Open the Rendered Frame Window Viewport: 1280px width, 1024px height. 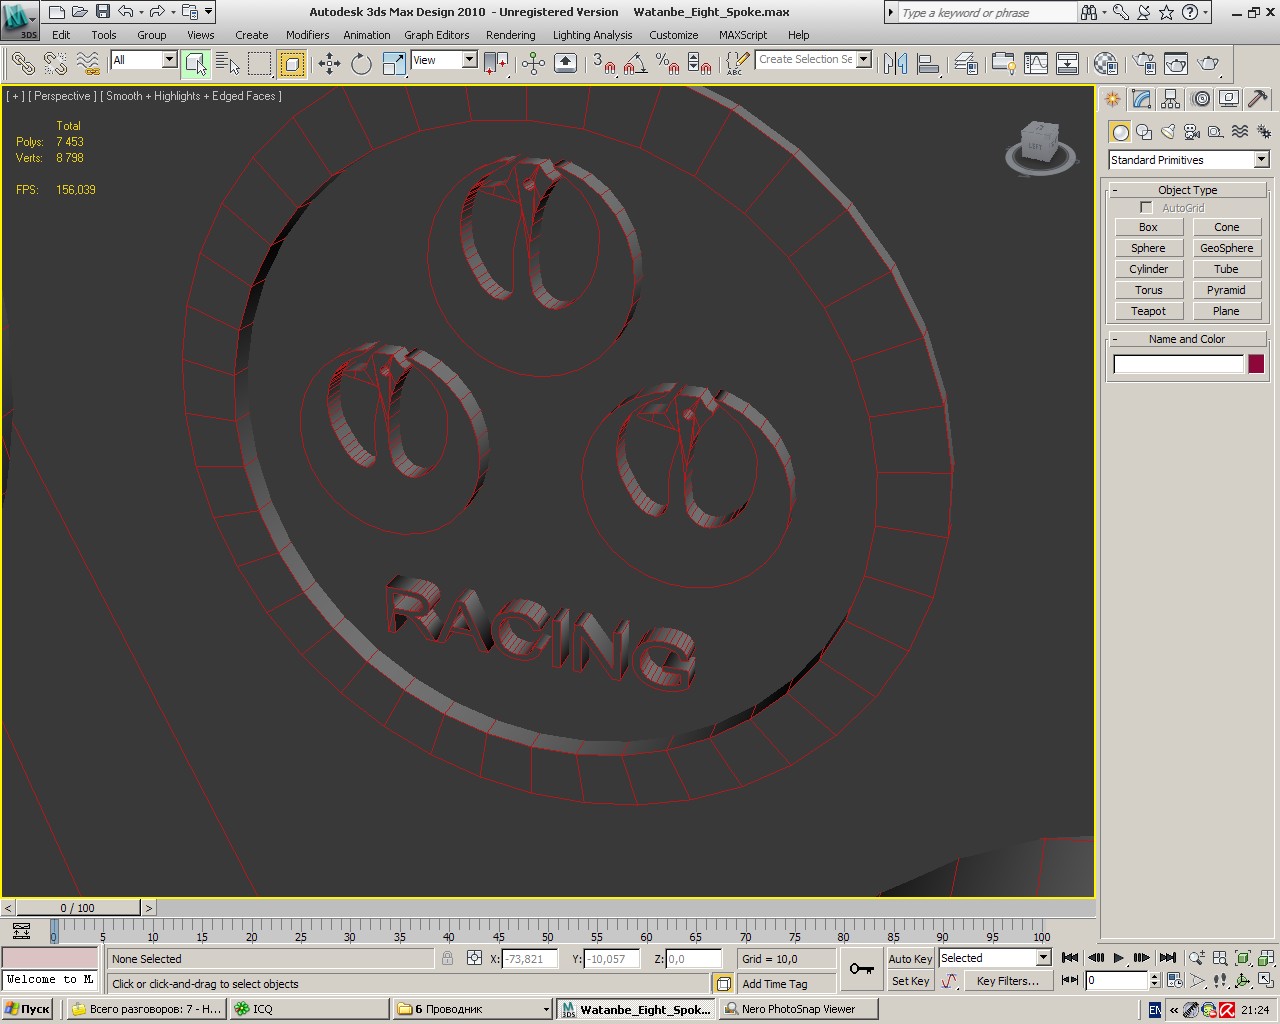(x=1176, y=64)
